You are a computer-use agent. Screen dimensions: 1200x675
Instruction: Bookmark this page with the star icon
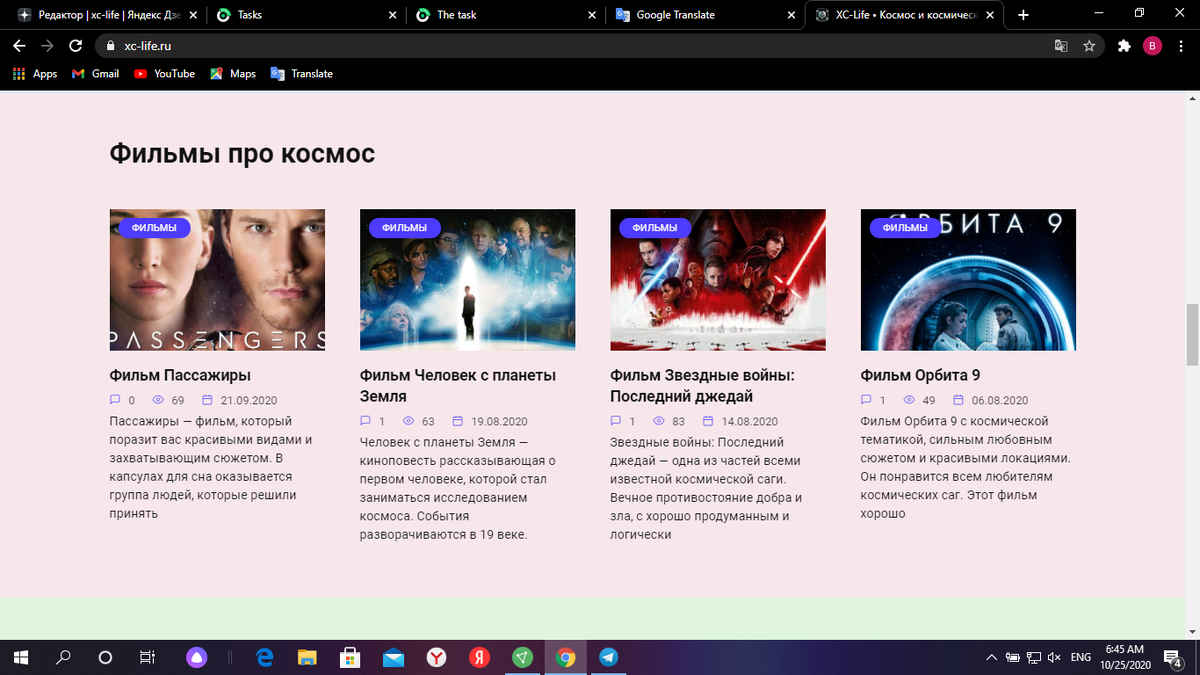[1089, 46]
